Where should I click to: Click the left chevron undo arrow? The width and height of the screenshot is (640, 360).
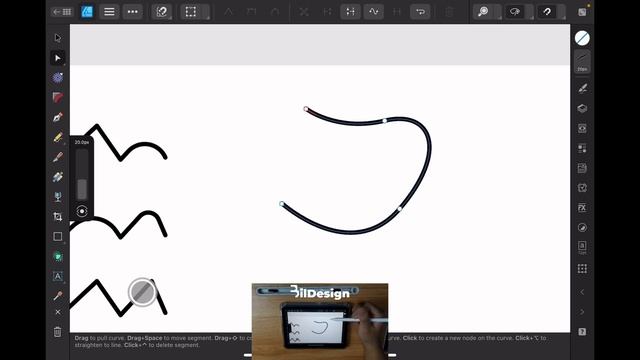coord(582,292)
